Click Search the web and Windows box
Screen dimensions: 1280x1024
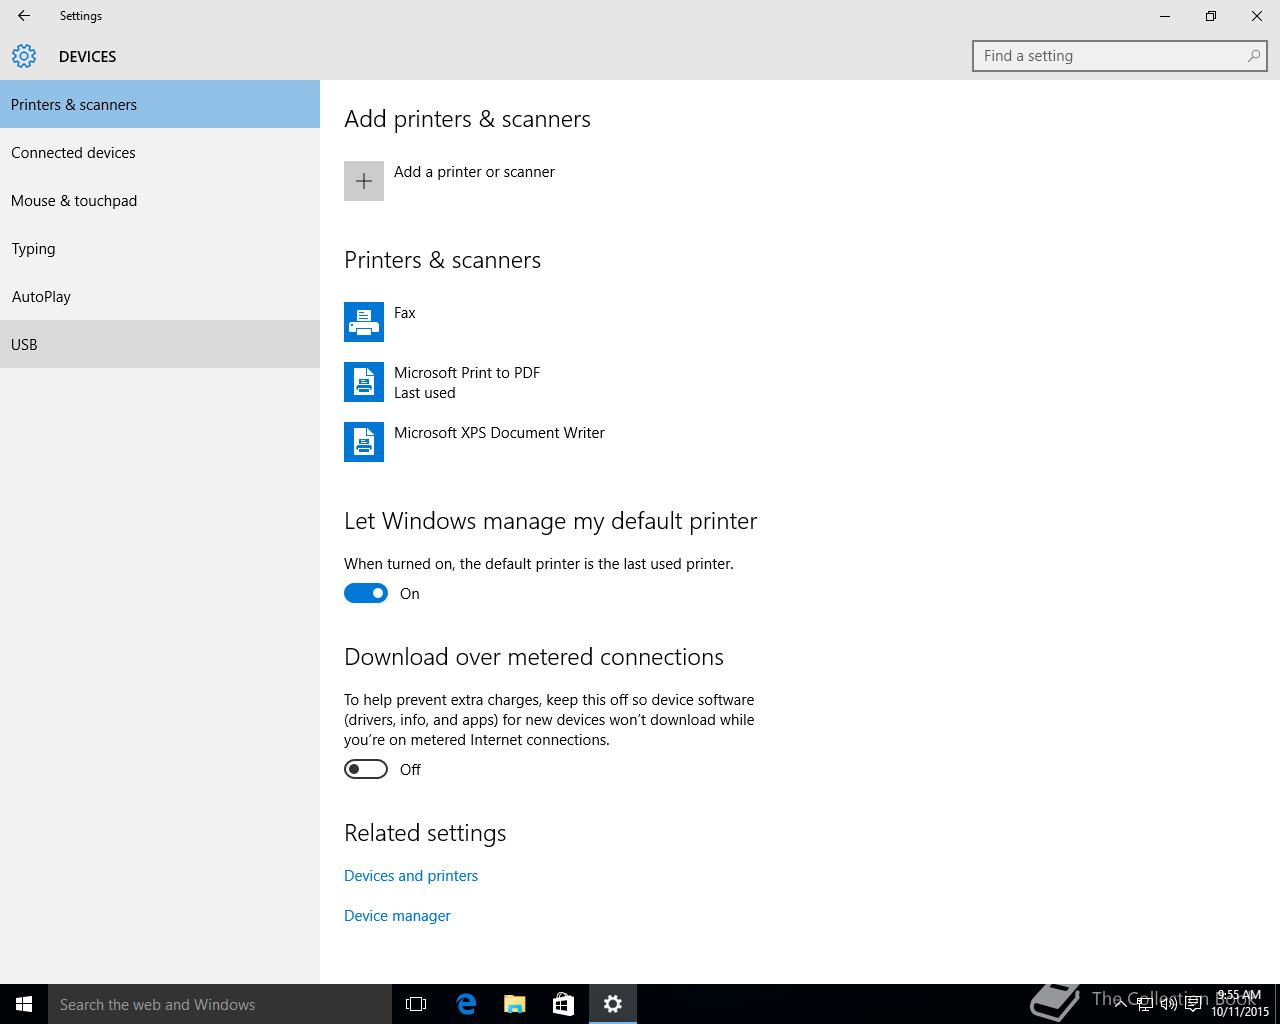(x=220, y=1004)
